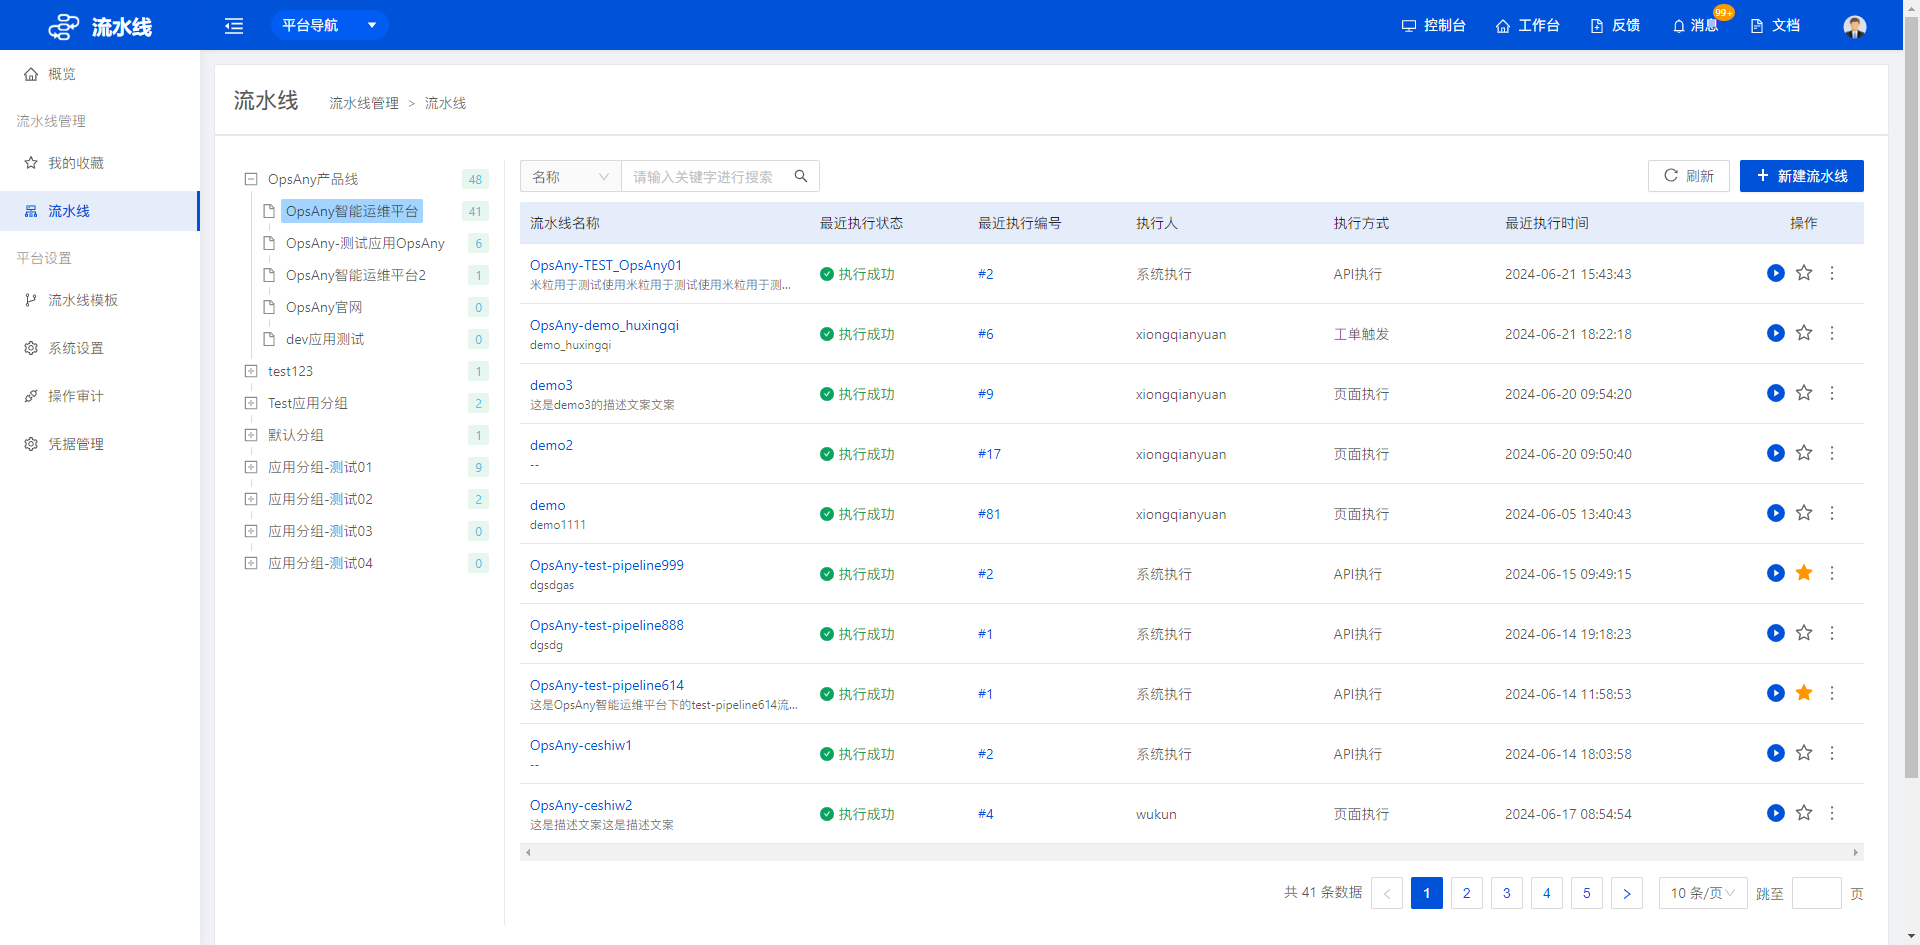Open more actions for OpsAny-ceshiw1

[1832, 753]
